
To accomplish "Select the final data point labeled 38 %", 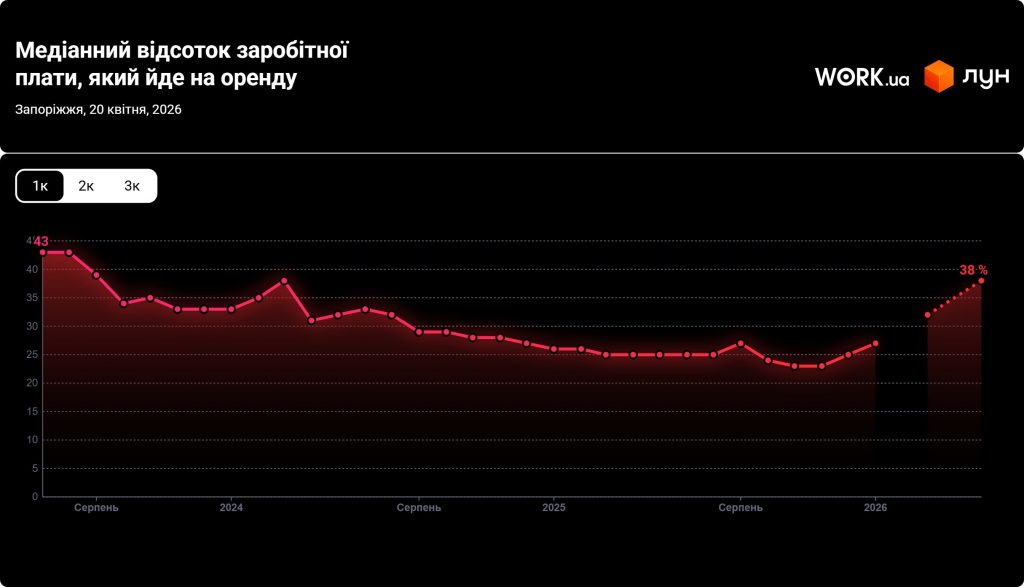I will click(981, 280).
